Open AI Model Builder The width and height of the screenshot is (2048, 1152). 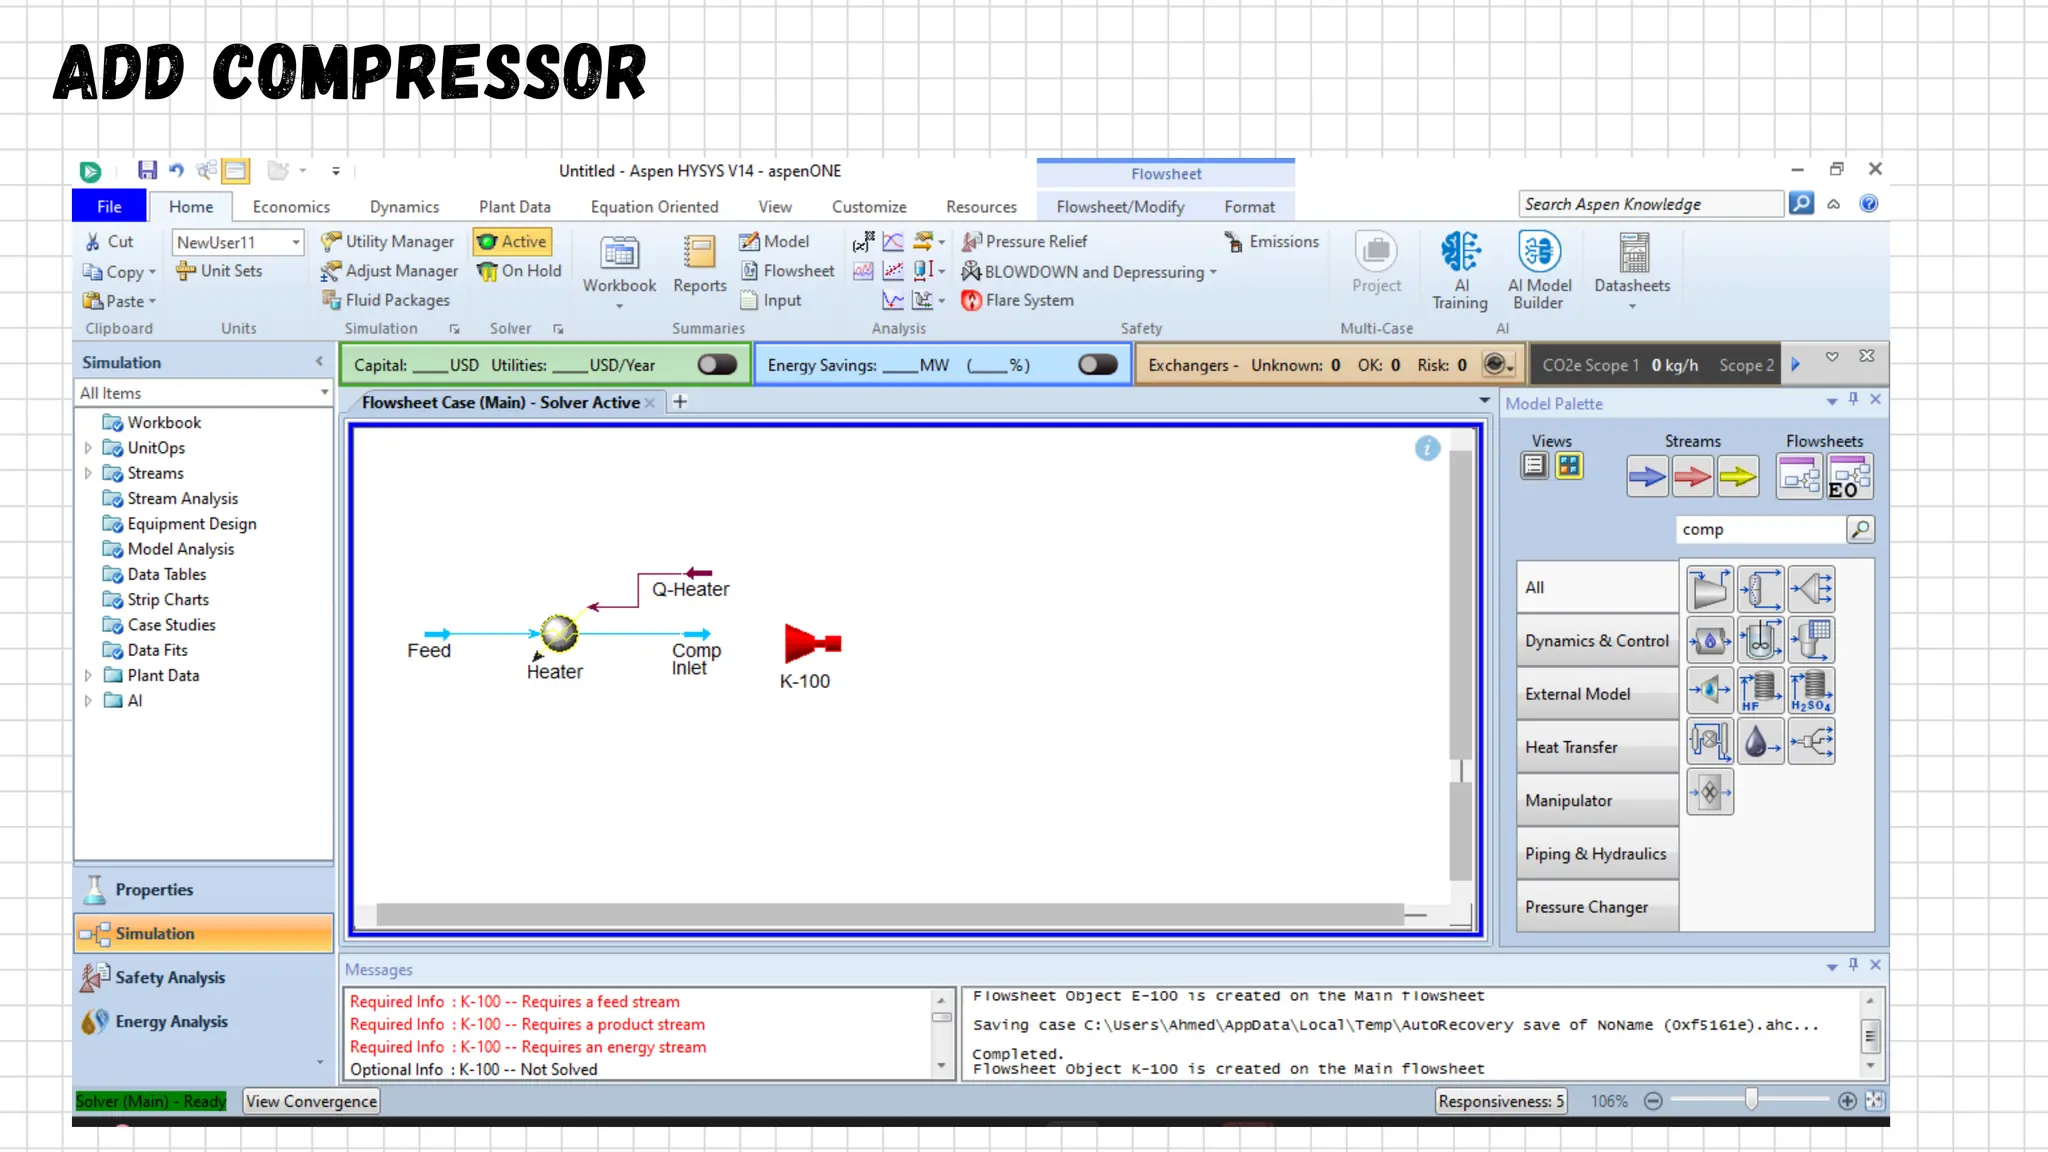1539,270
